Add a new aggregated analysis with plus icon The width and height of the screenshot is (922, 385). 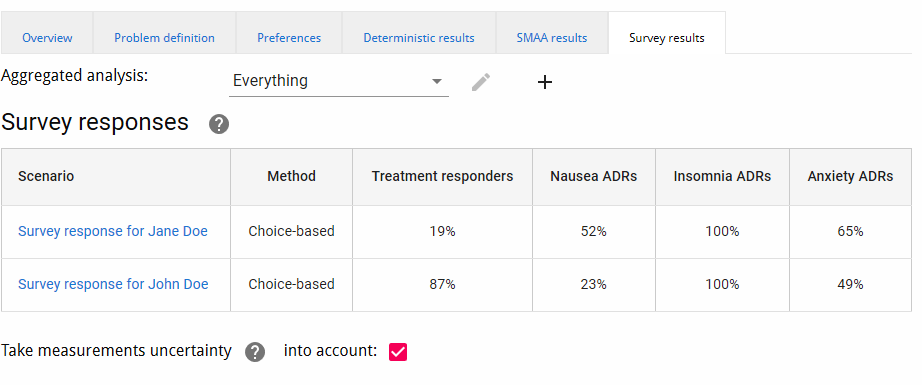tap(545, 82)
